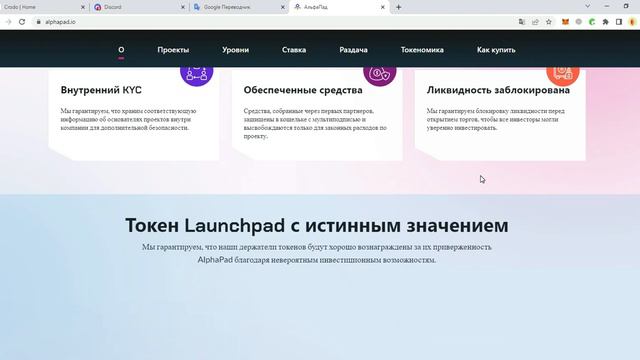Open the Ставка nav item

click(x=294, y=50)
